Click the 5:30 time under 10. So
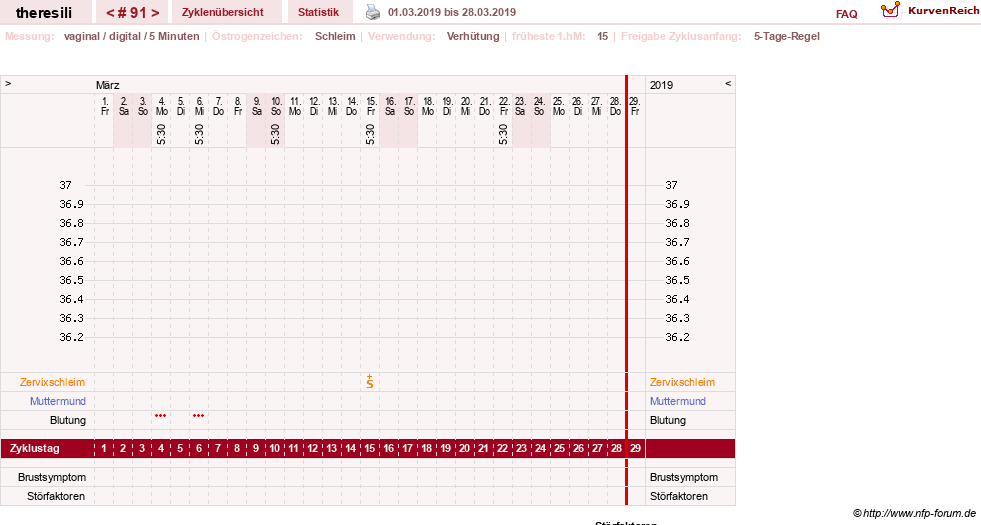This screenshot has width=981, height=525. tap(275, 135)
